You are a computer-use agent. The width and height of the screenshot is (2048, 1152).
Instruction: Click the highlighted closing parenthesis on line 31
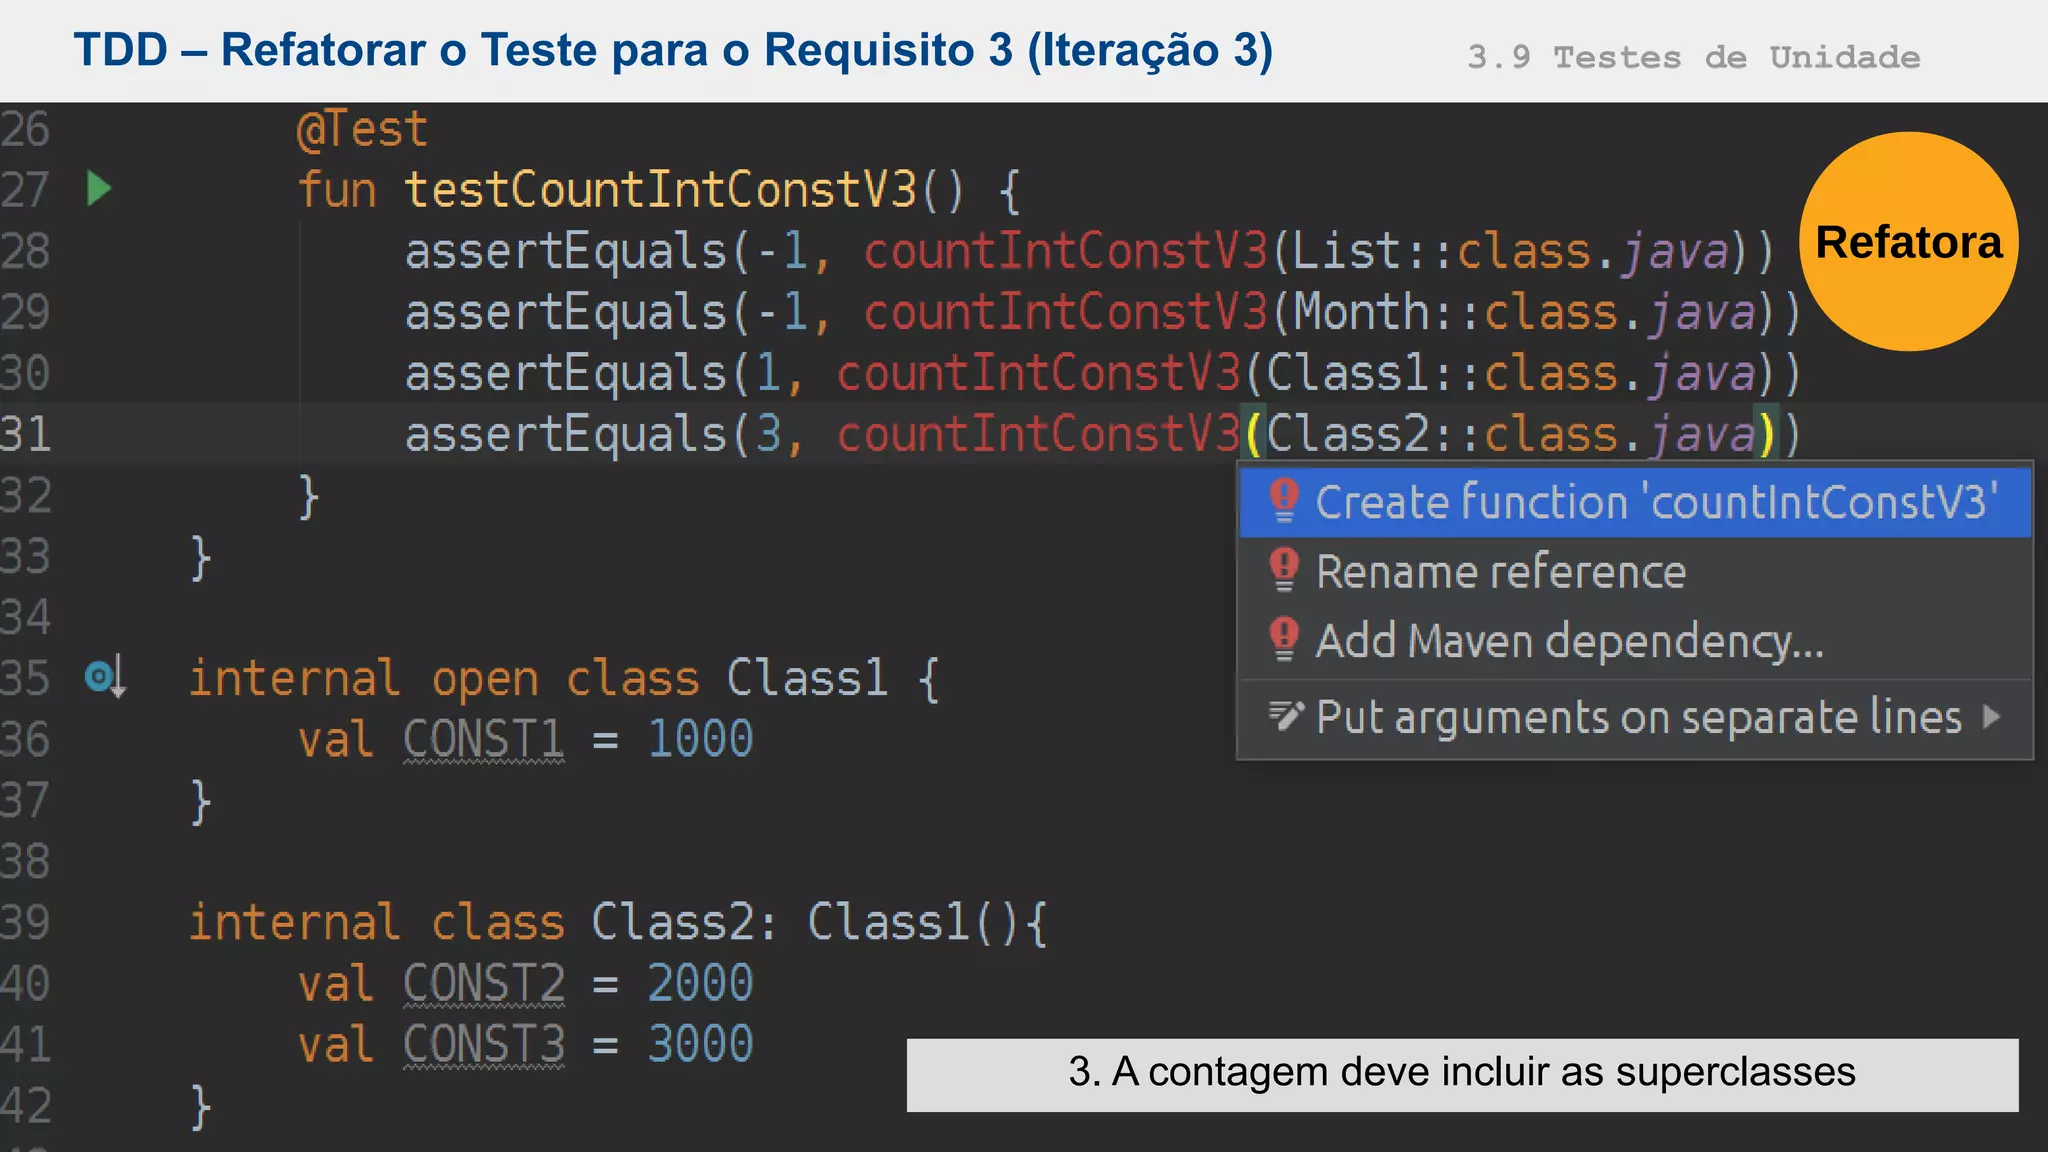(1767, 435)
